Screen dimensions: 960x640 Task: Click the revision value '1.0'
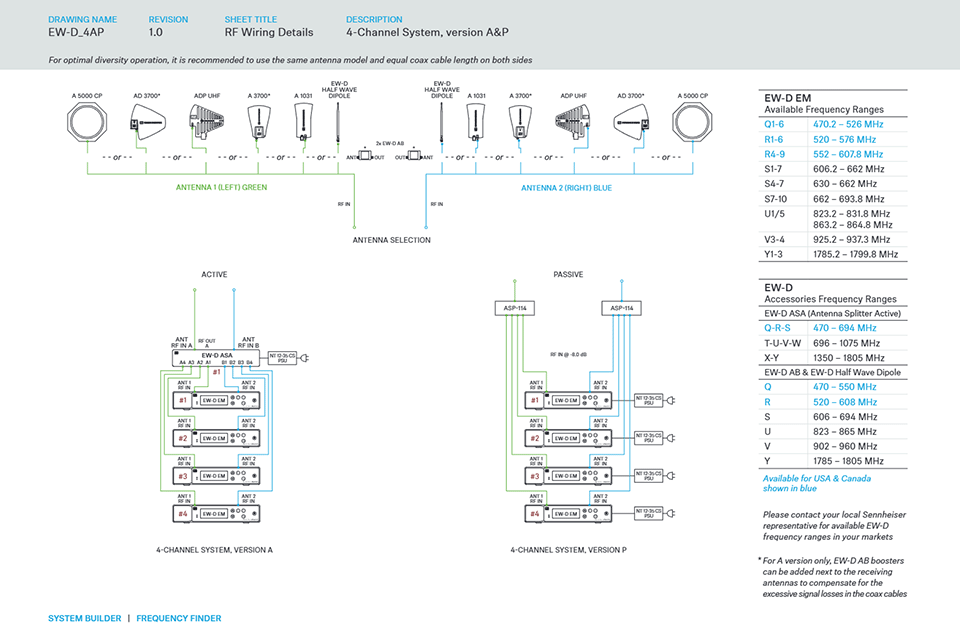click(156, 32)
